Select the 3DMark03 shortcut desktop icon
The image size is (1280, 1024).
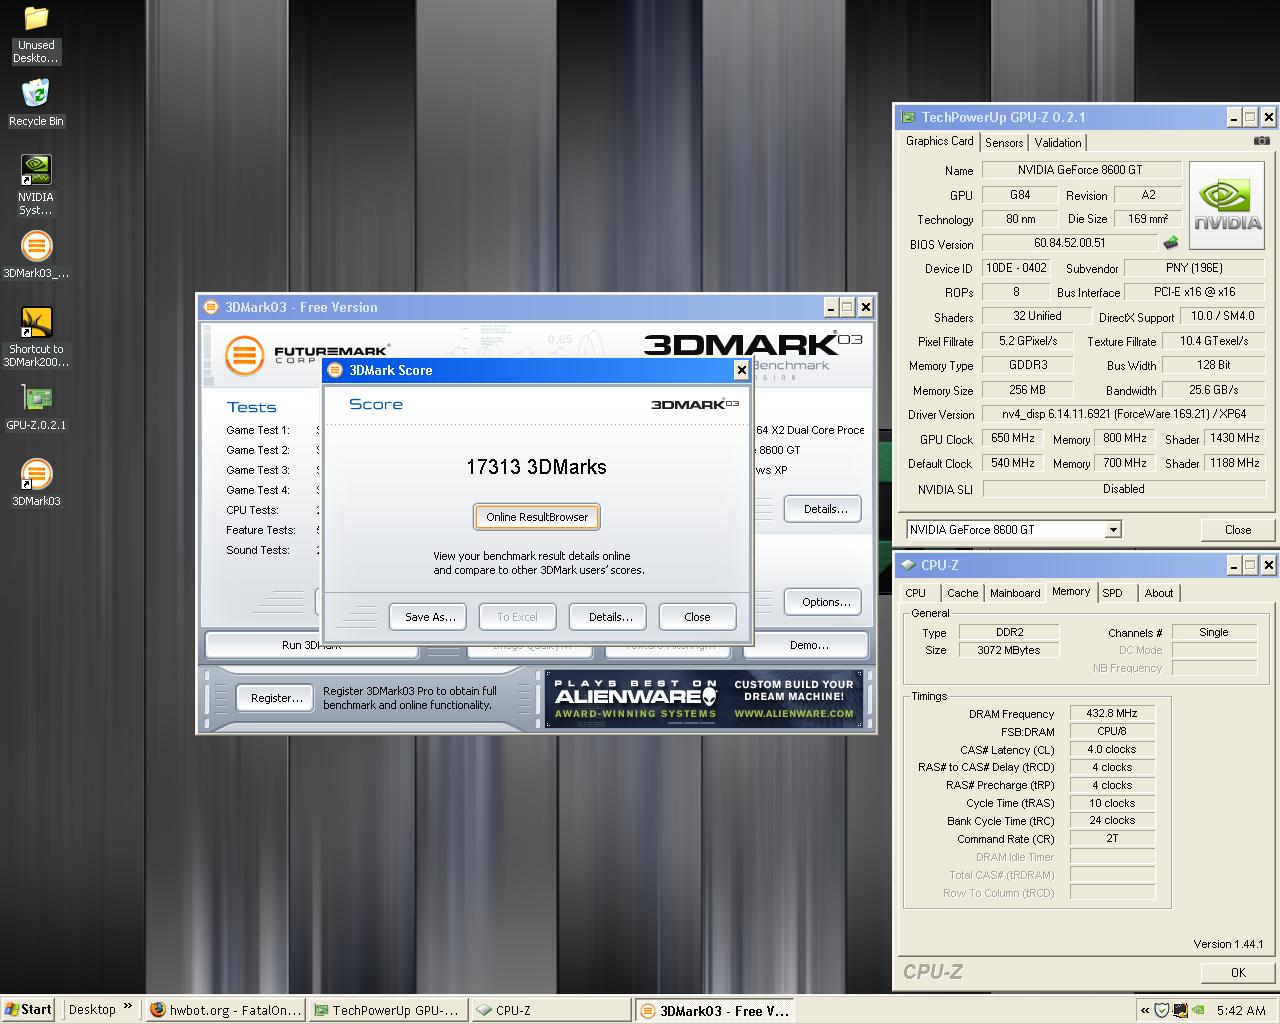(x=36, y=474)
